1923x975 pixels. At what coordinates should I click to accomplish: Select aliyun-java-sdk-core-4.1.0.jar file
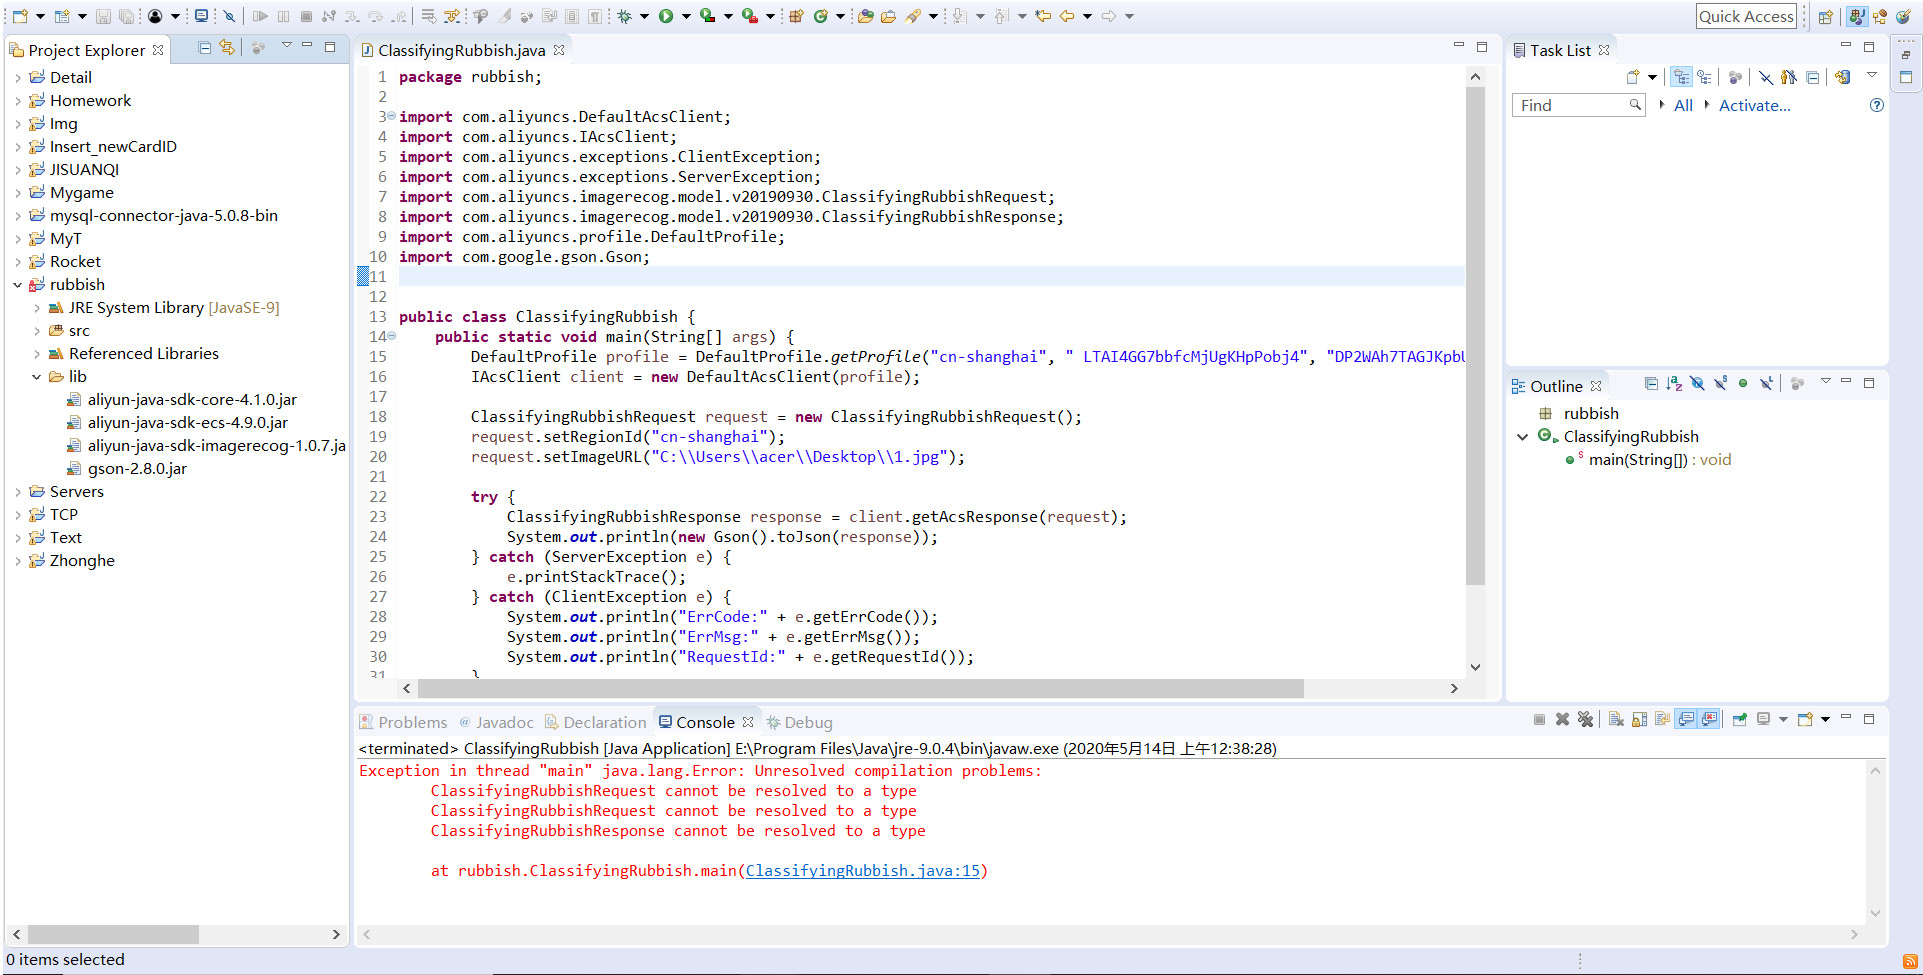pyautogui.click(x=192, y=400)
